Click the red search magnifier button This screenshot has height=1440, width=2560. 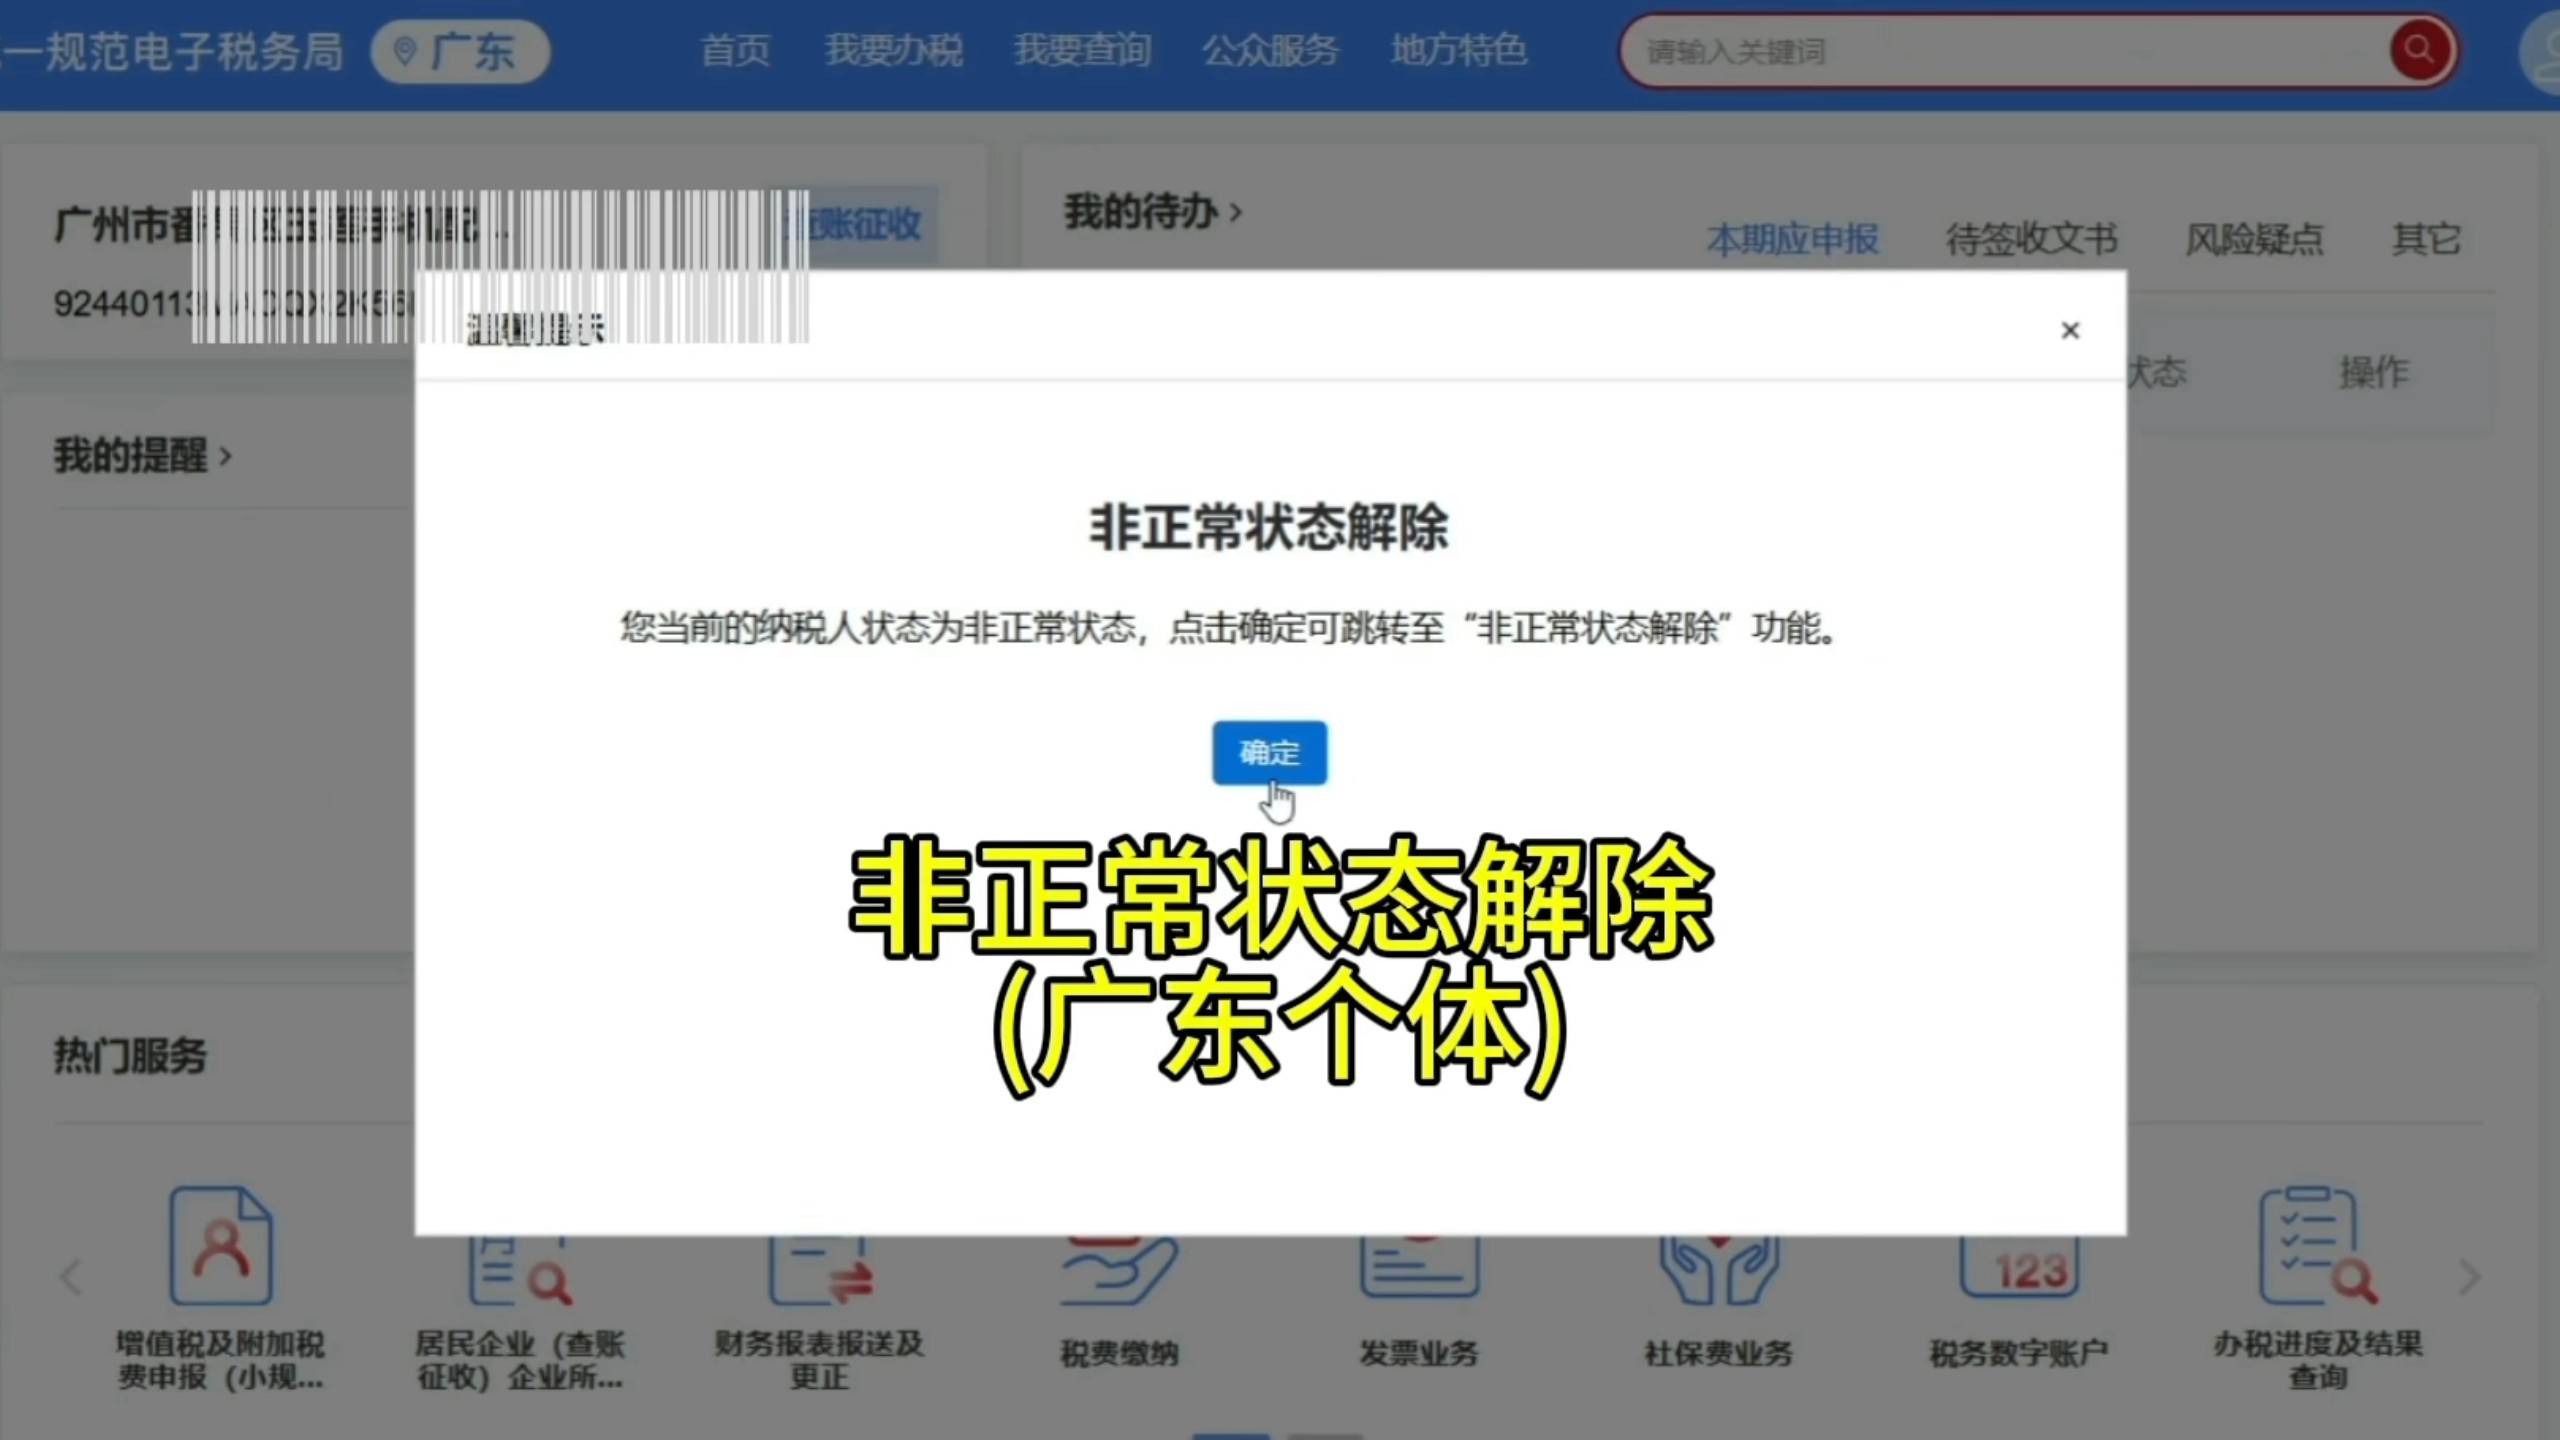2420,49
